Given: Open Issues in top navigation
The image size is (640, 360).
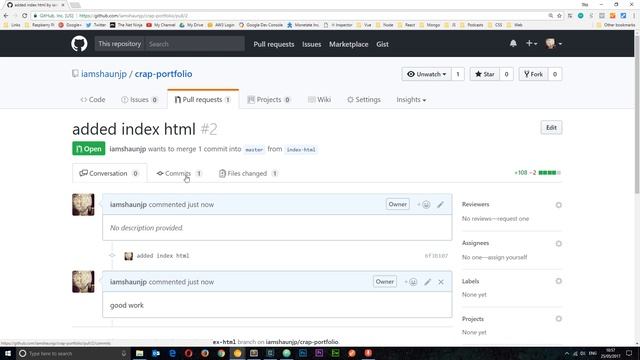Looking at the screenshot, I should pos(311,44).
